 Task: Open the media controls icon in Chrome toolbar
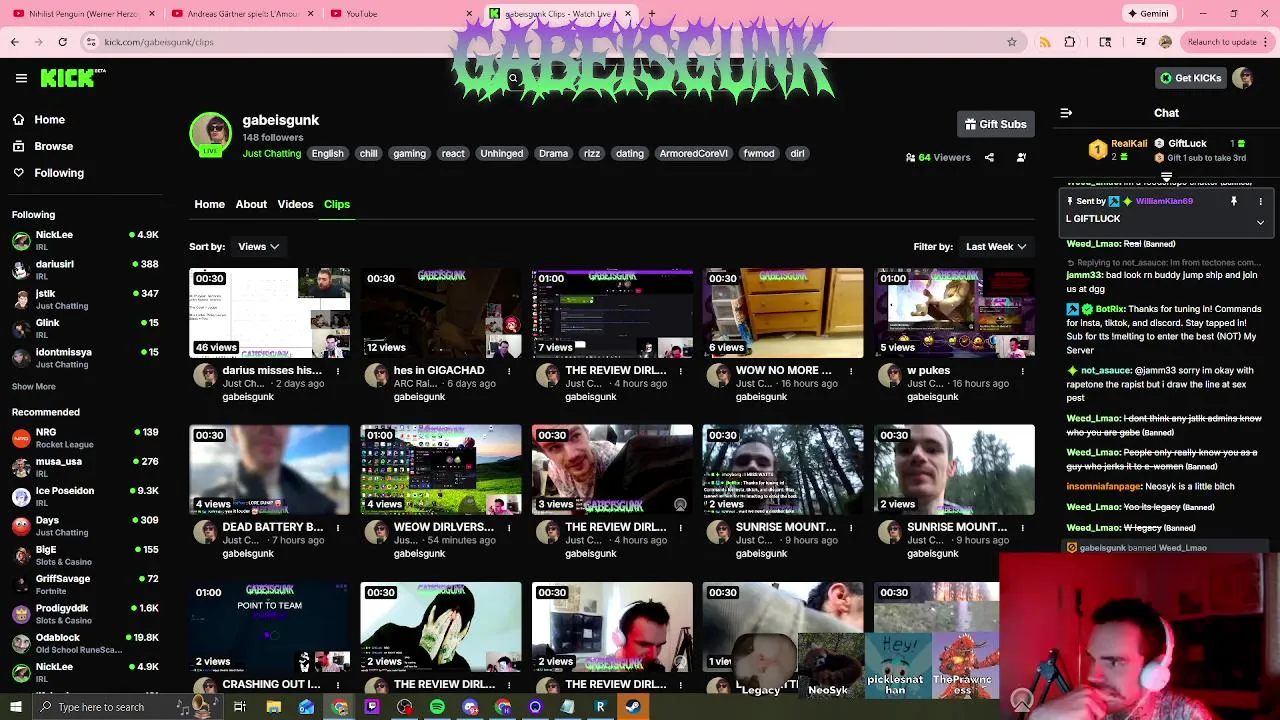1141,42
